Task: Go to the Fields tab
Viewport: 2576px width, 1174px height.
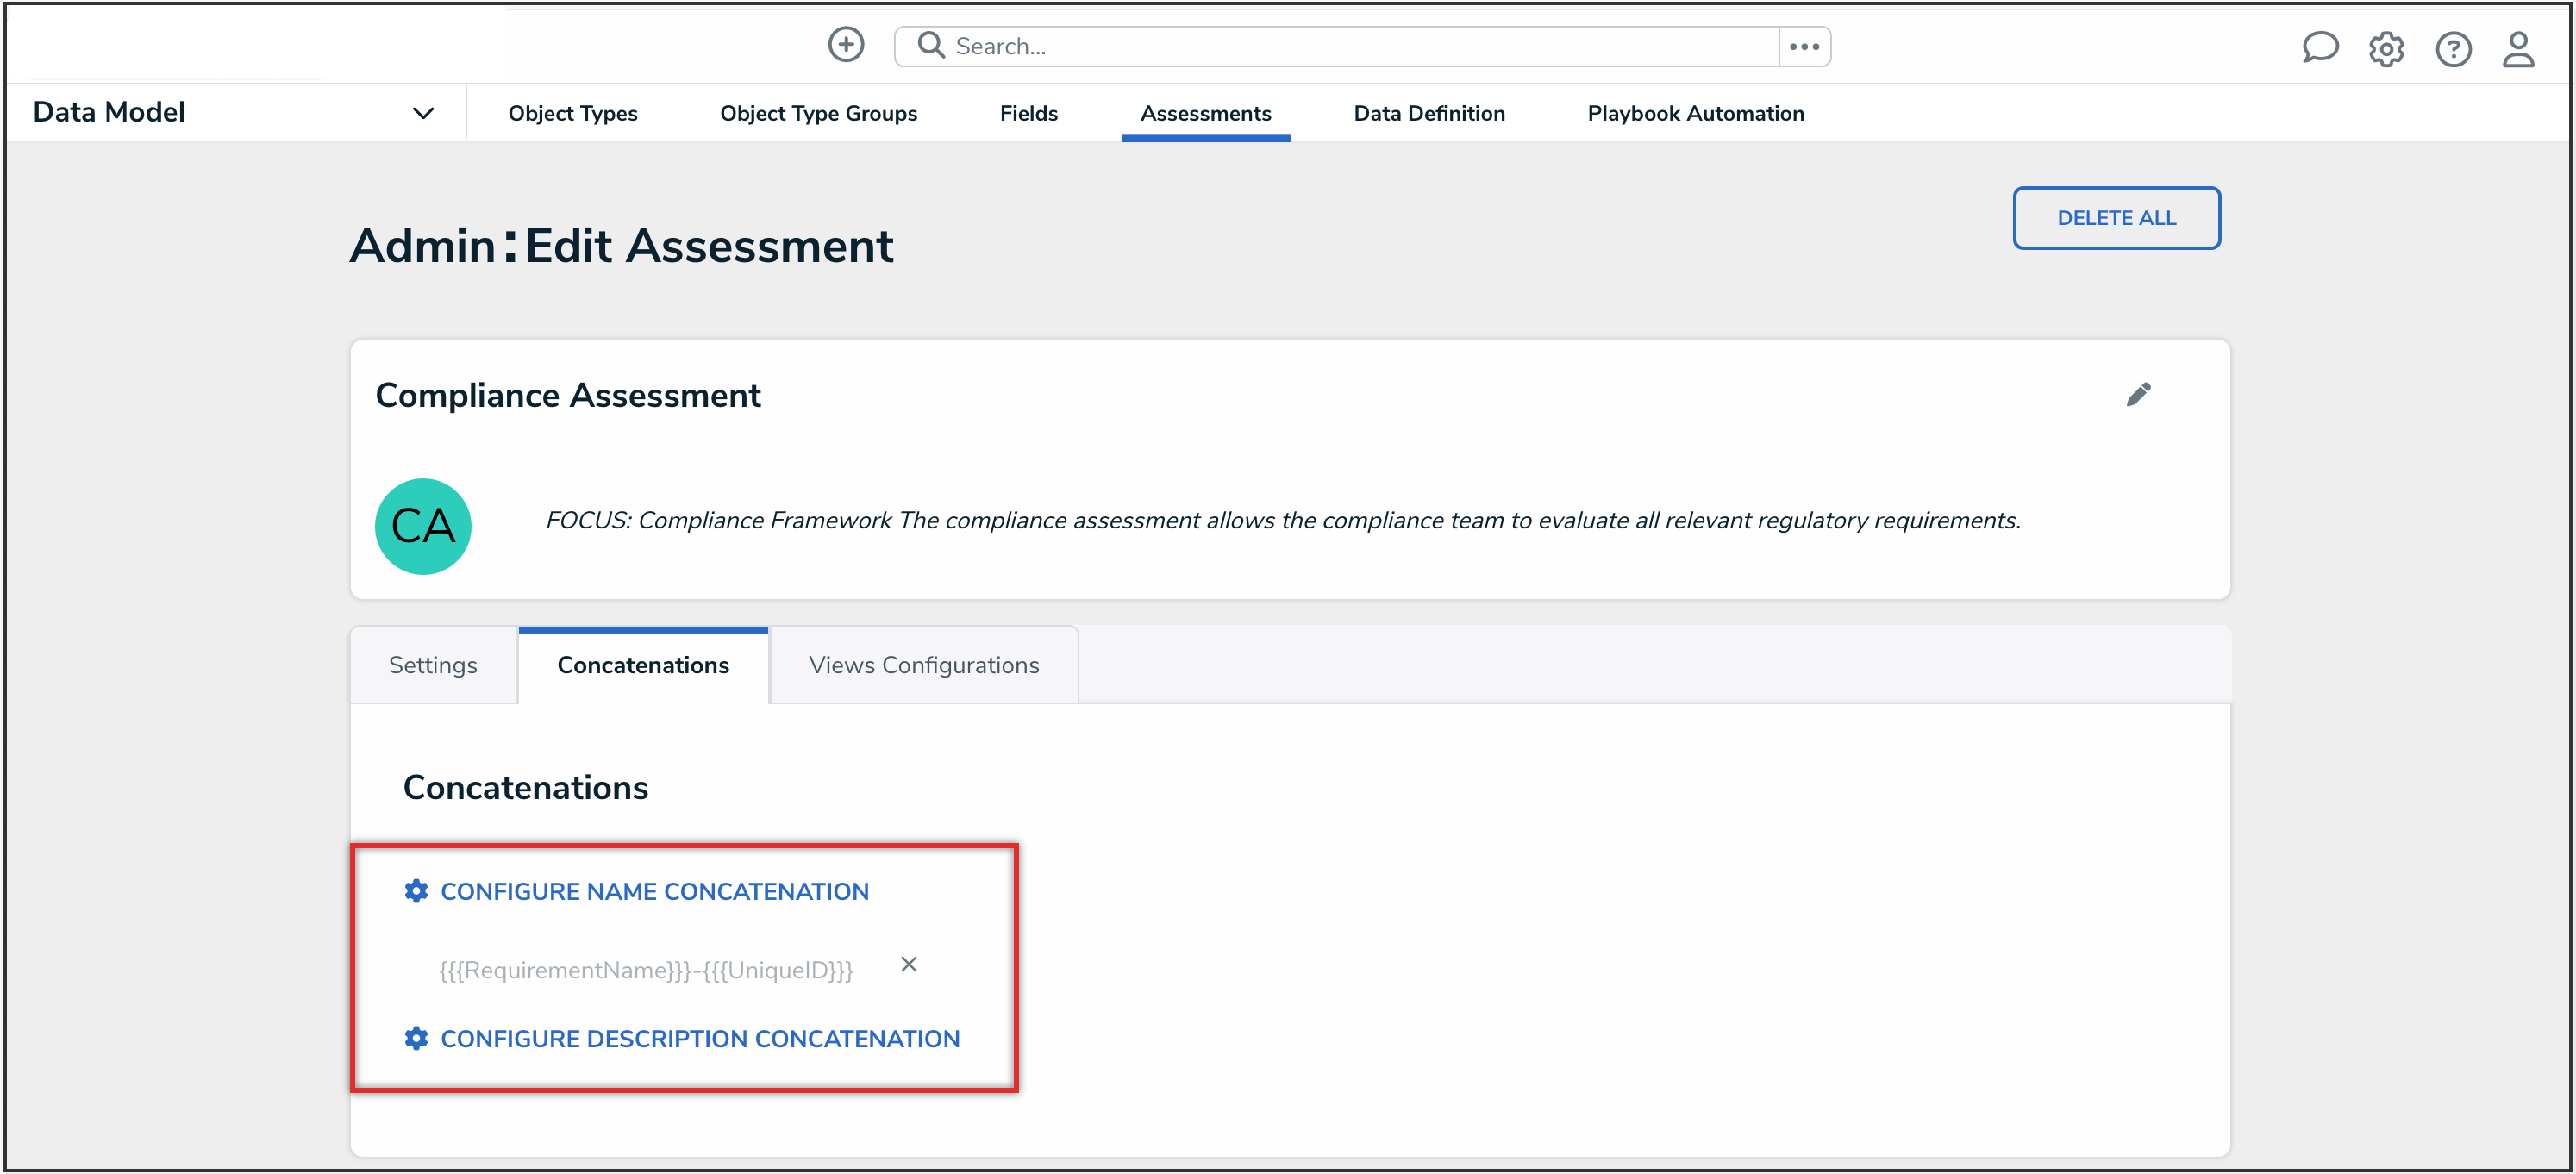Action: click(x=1028, y=113)
